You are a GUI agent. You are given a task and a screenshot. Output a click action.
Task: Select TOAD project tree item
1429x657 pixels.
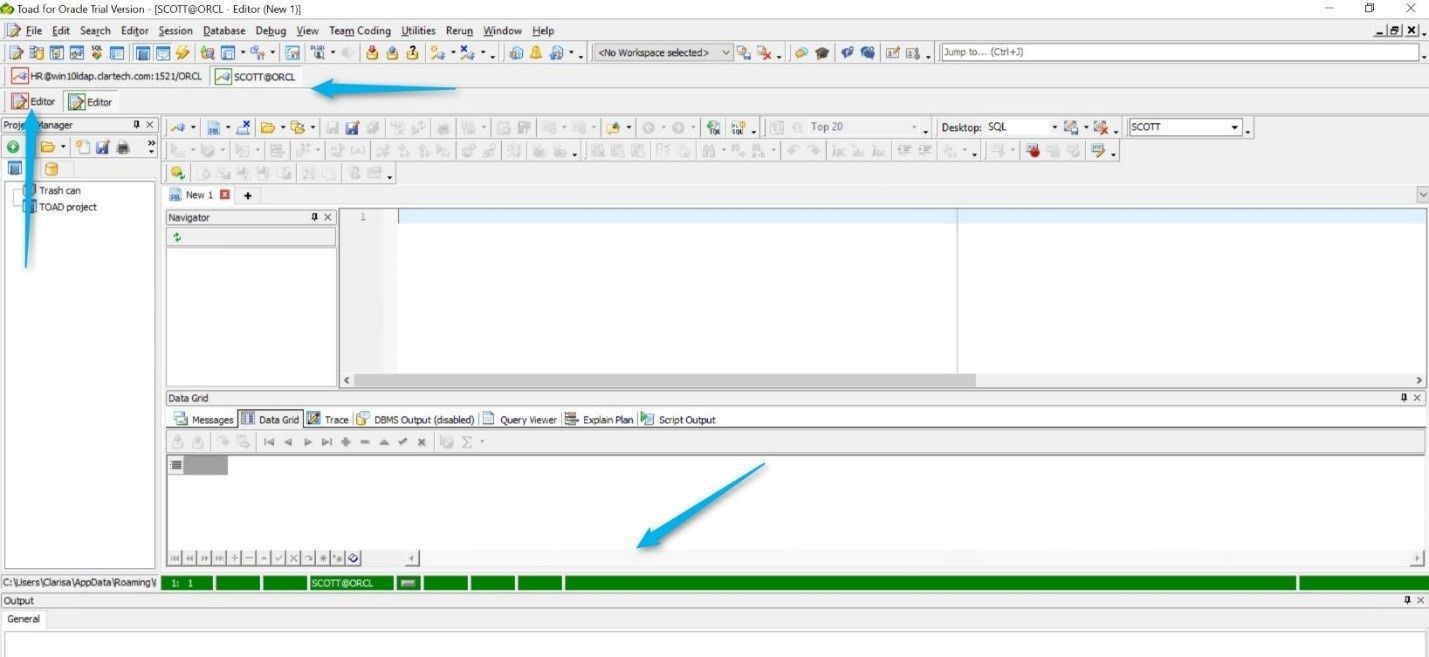point(67,207)
